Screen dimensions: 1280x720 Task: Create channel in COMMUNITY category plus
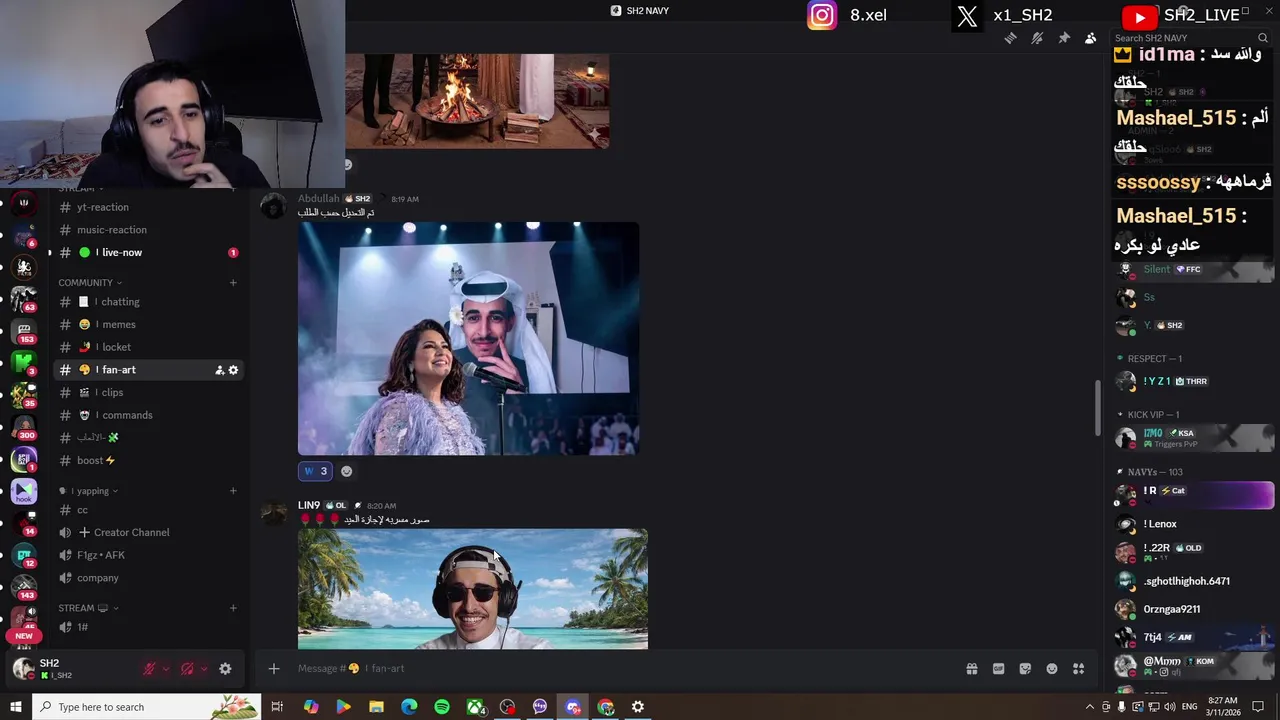point(233,283)
